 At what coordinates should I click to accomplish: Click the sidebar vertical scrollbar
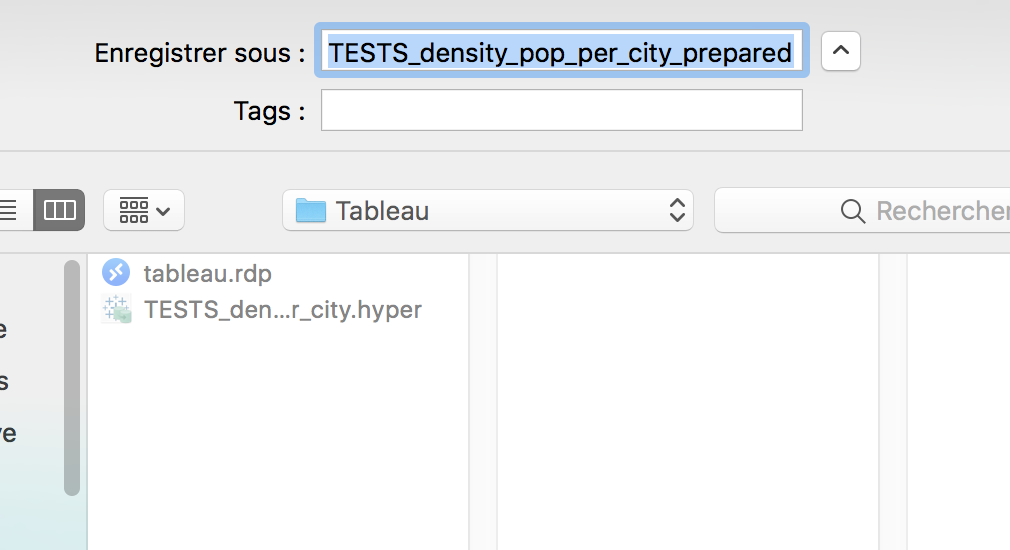coord(72,377)
